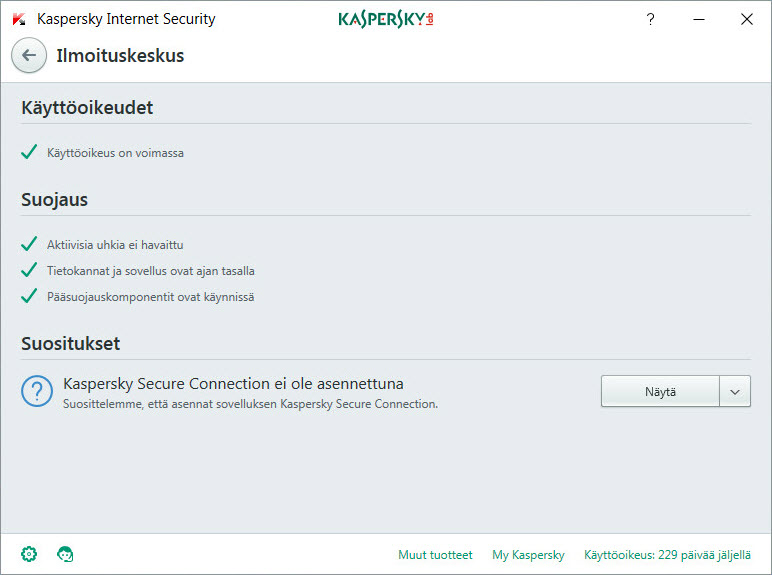772x575 pixels.
Task: Minimize the Kaspersky window
Action: 698,19
